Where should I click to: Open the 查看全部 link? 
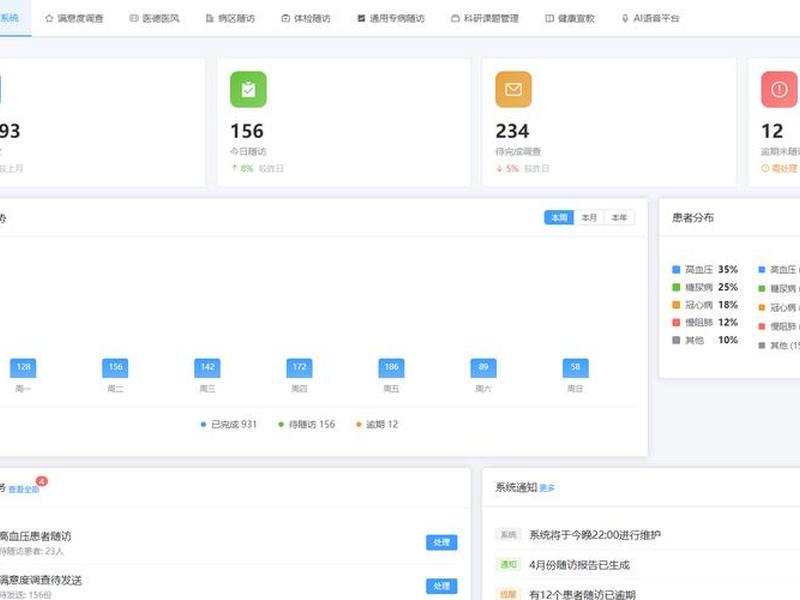pyautogui.click(x=23, y=489)
